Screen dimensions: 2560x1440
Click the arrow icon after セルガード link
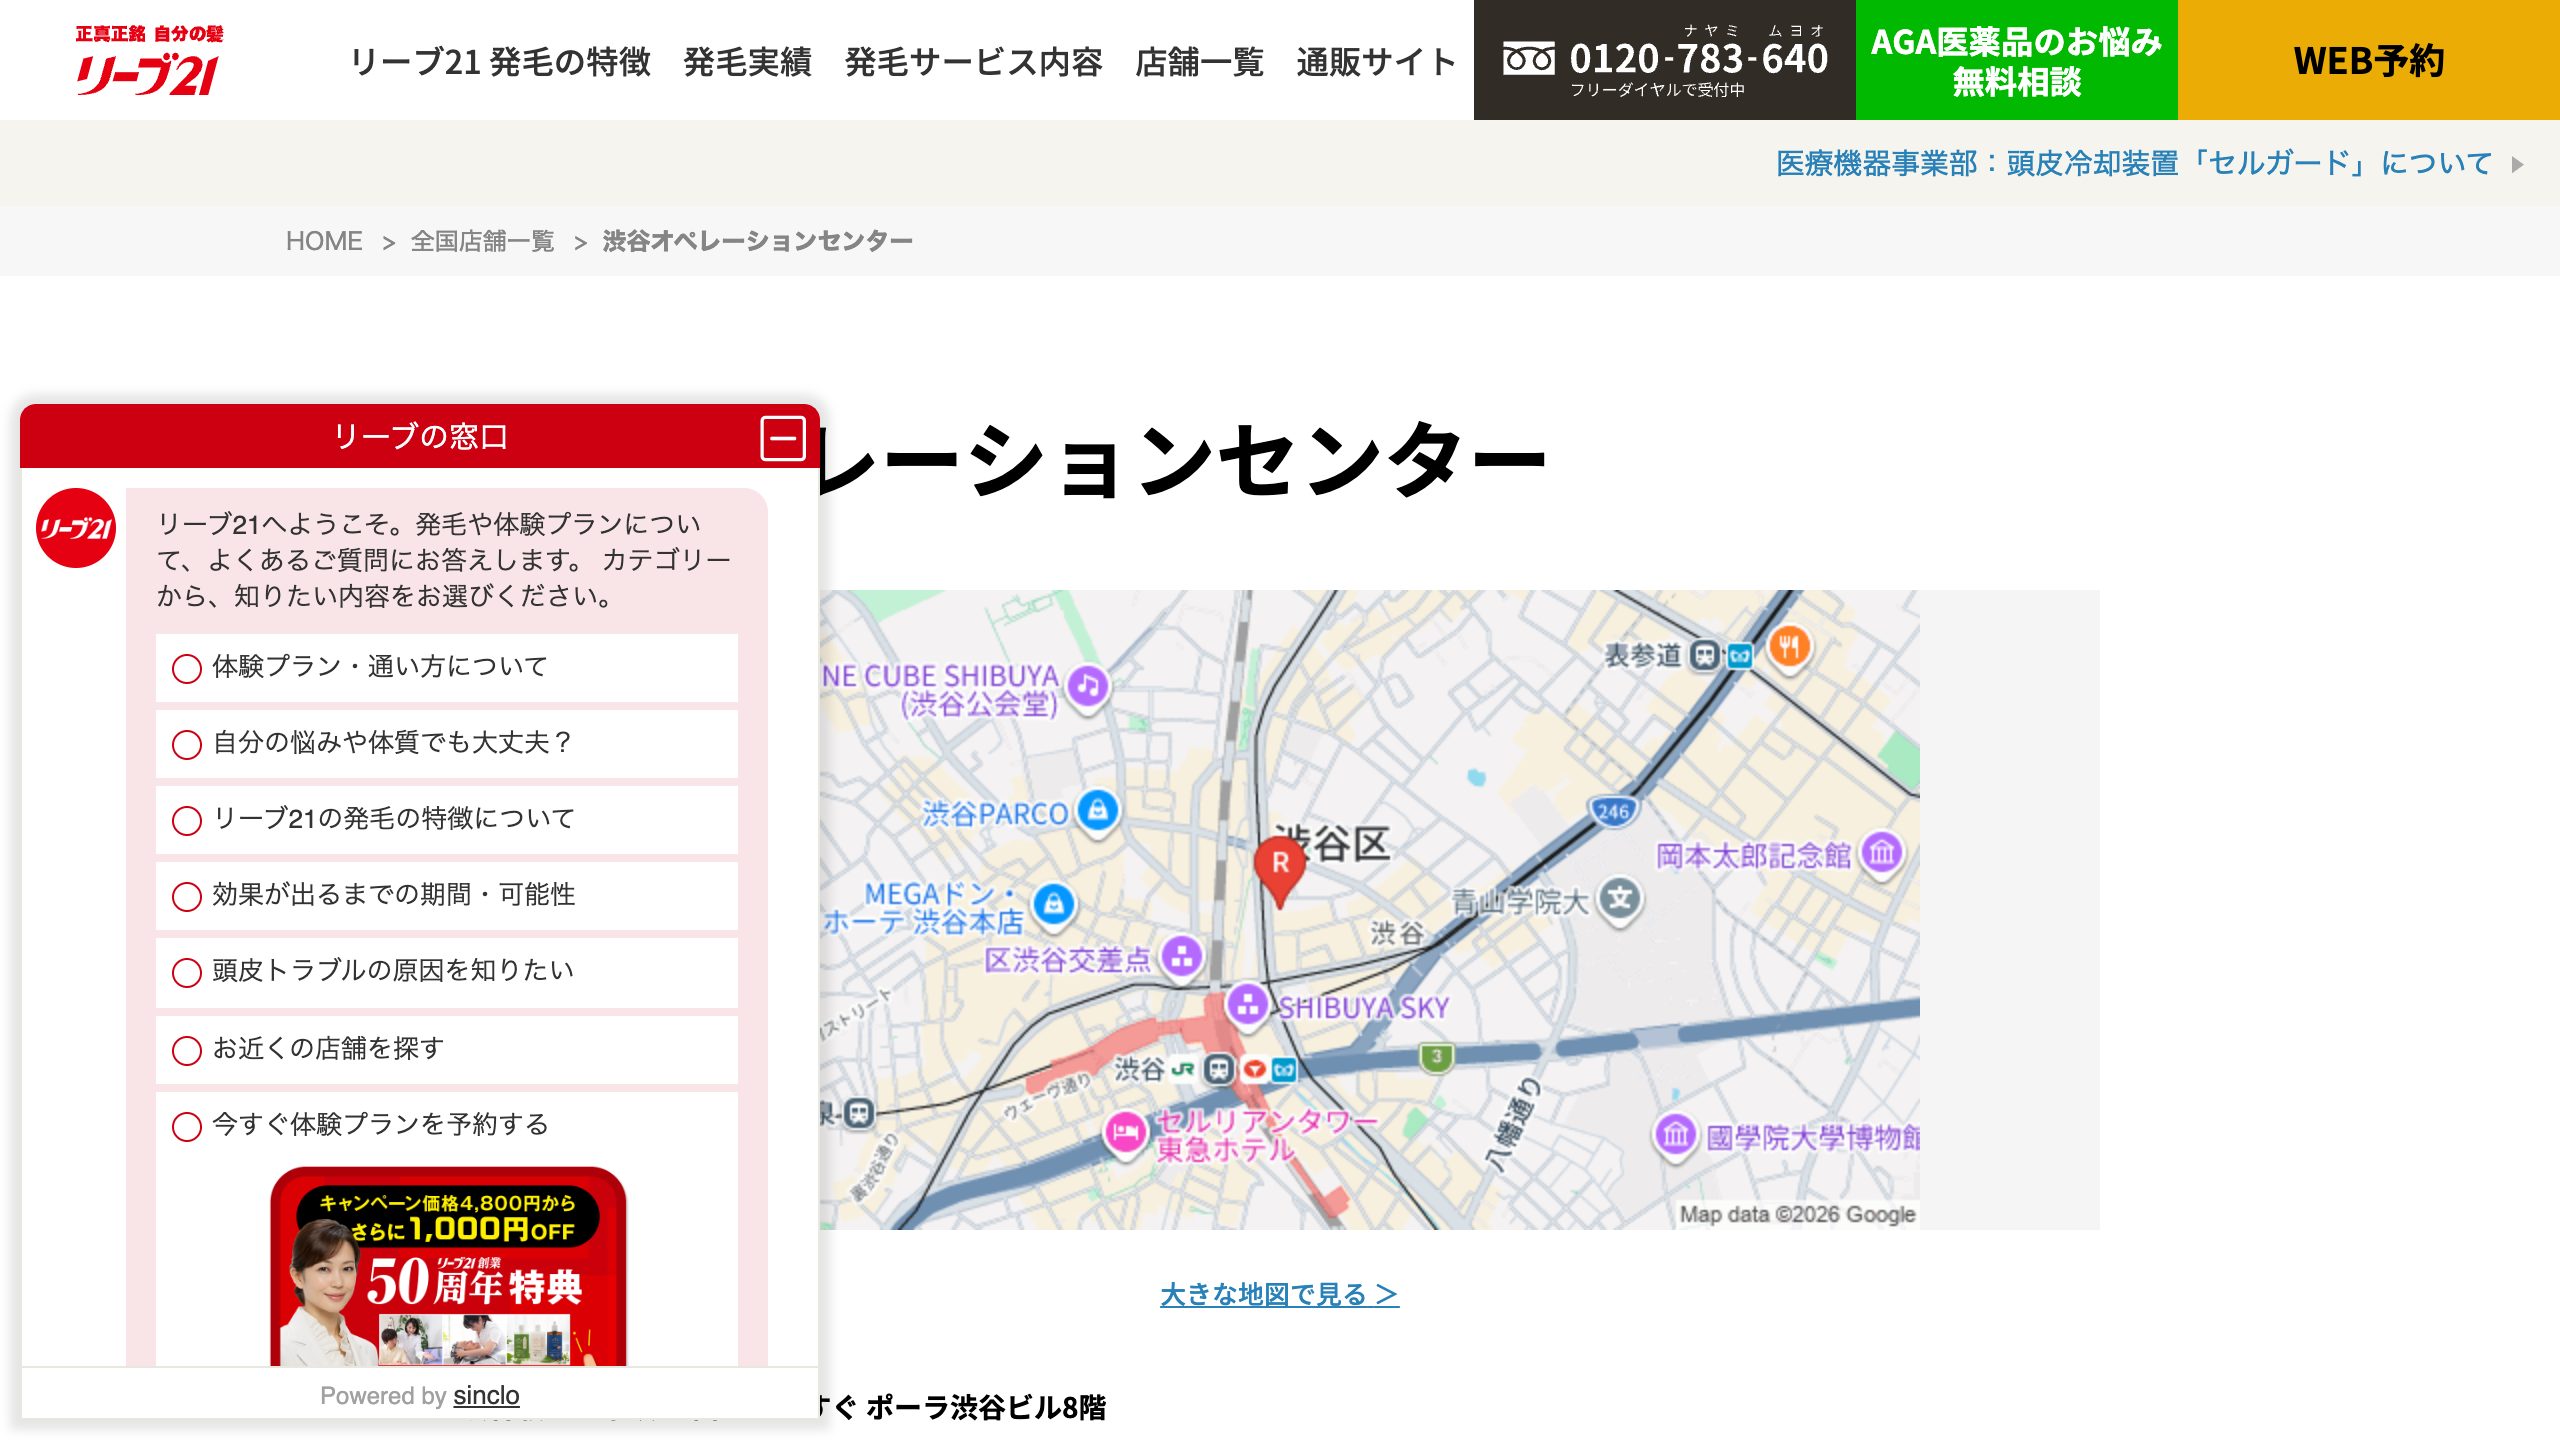pos(2518,164)
